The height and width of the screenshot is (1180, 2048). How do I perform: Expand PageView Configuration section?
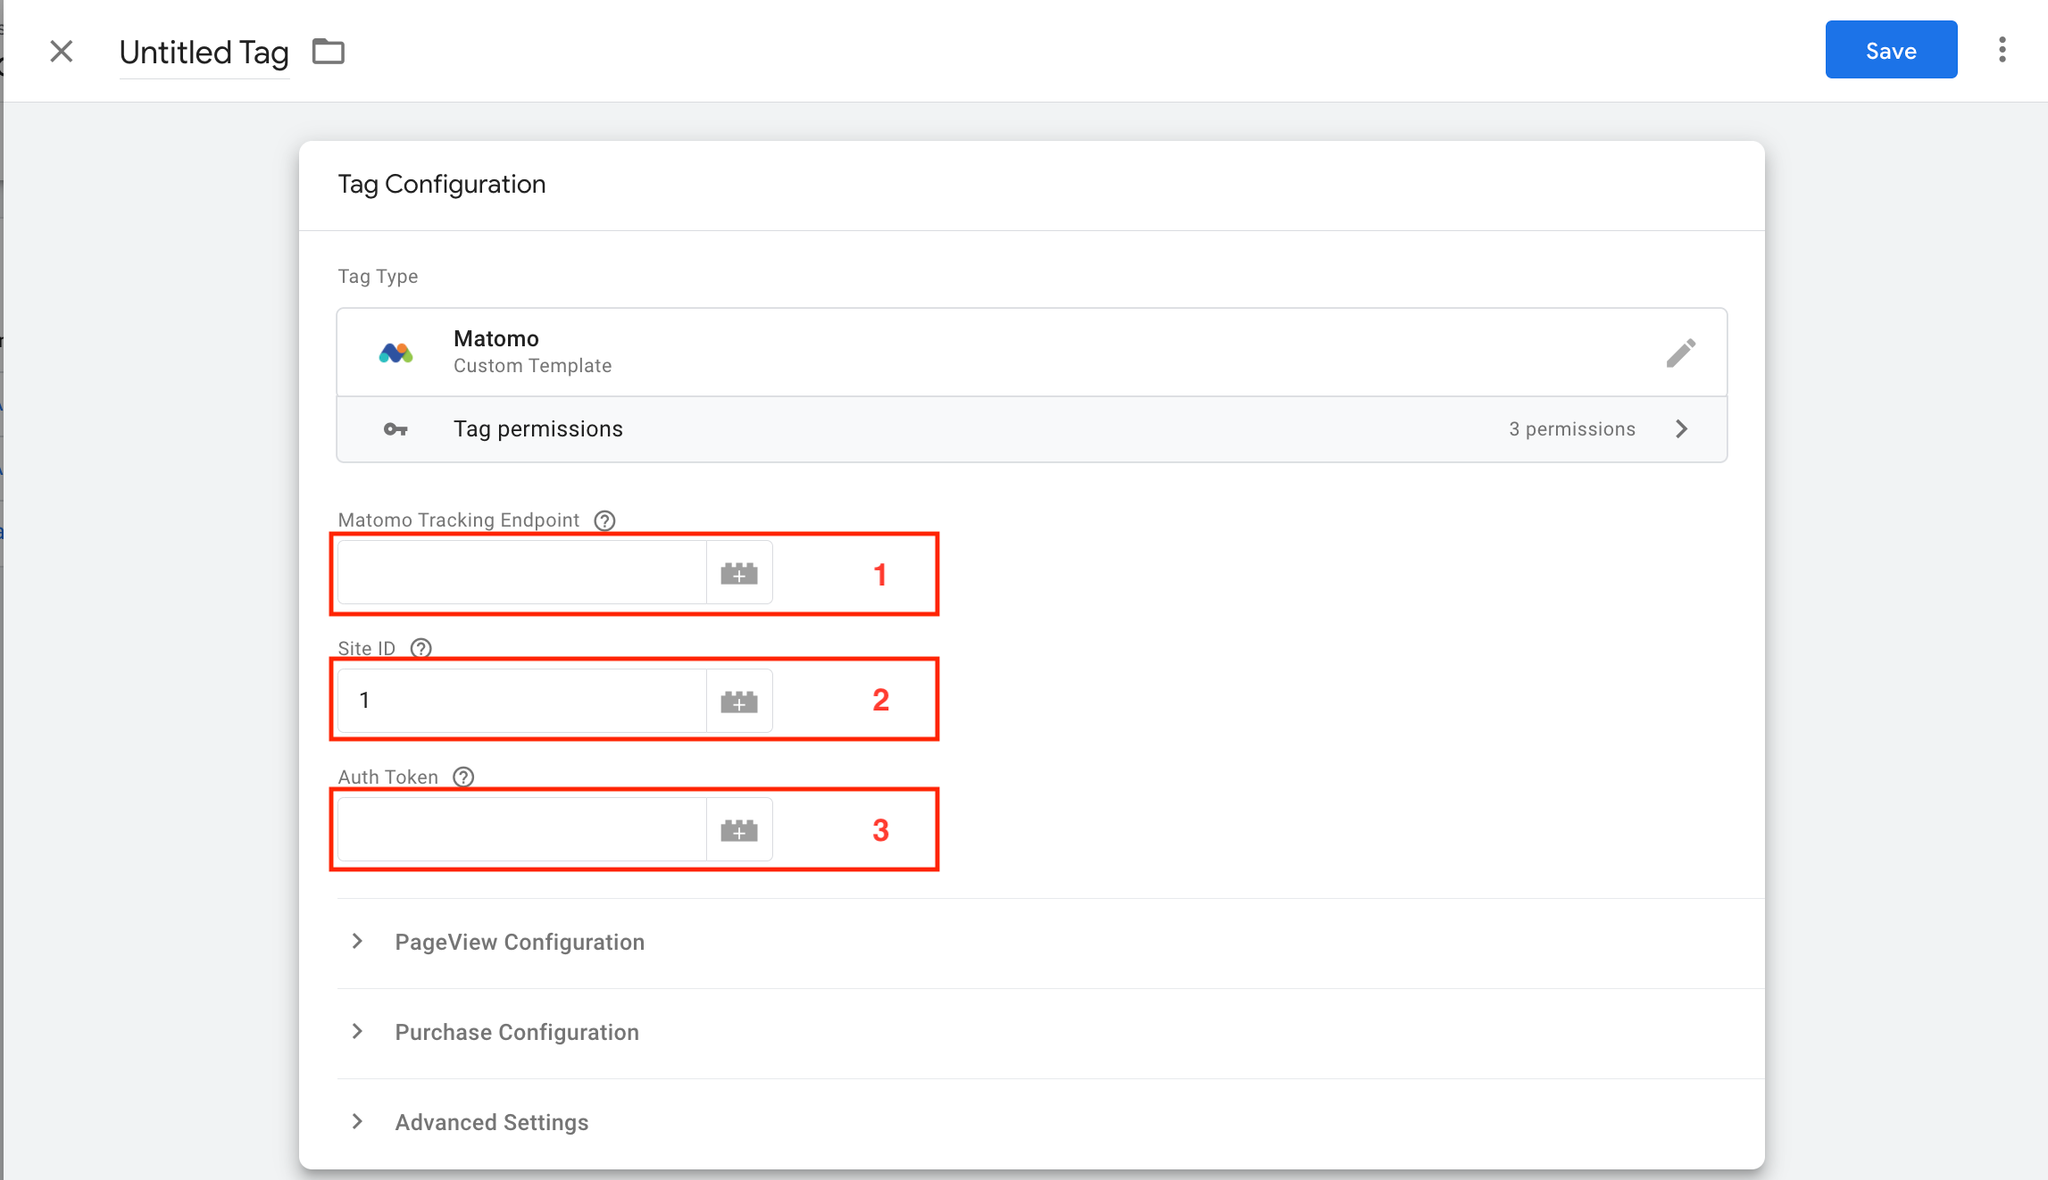tap(1050, 942)
